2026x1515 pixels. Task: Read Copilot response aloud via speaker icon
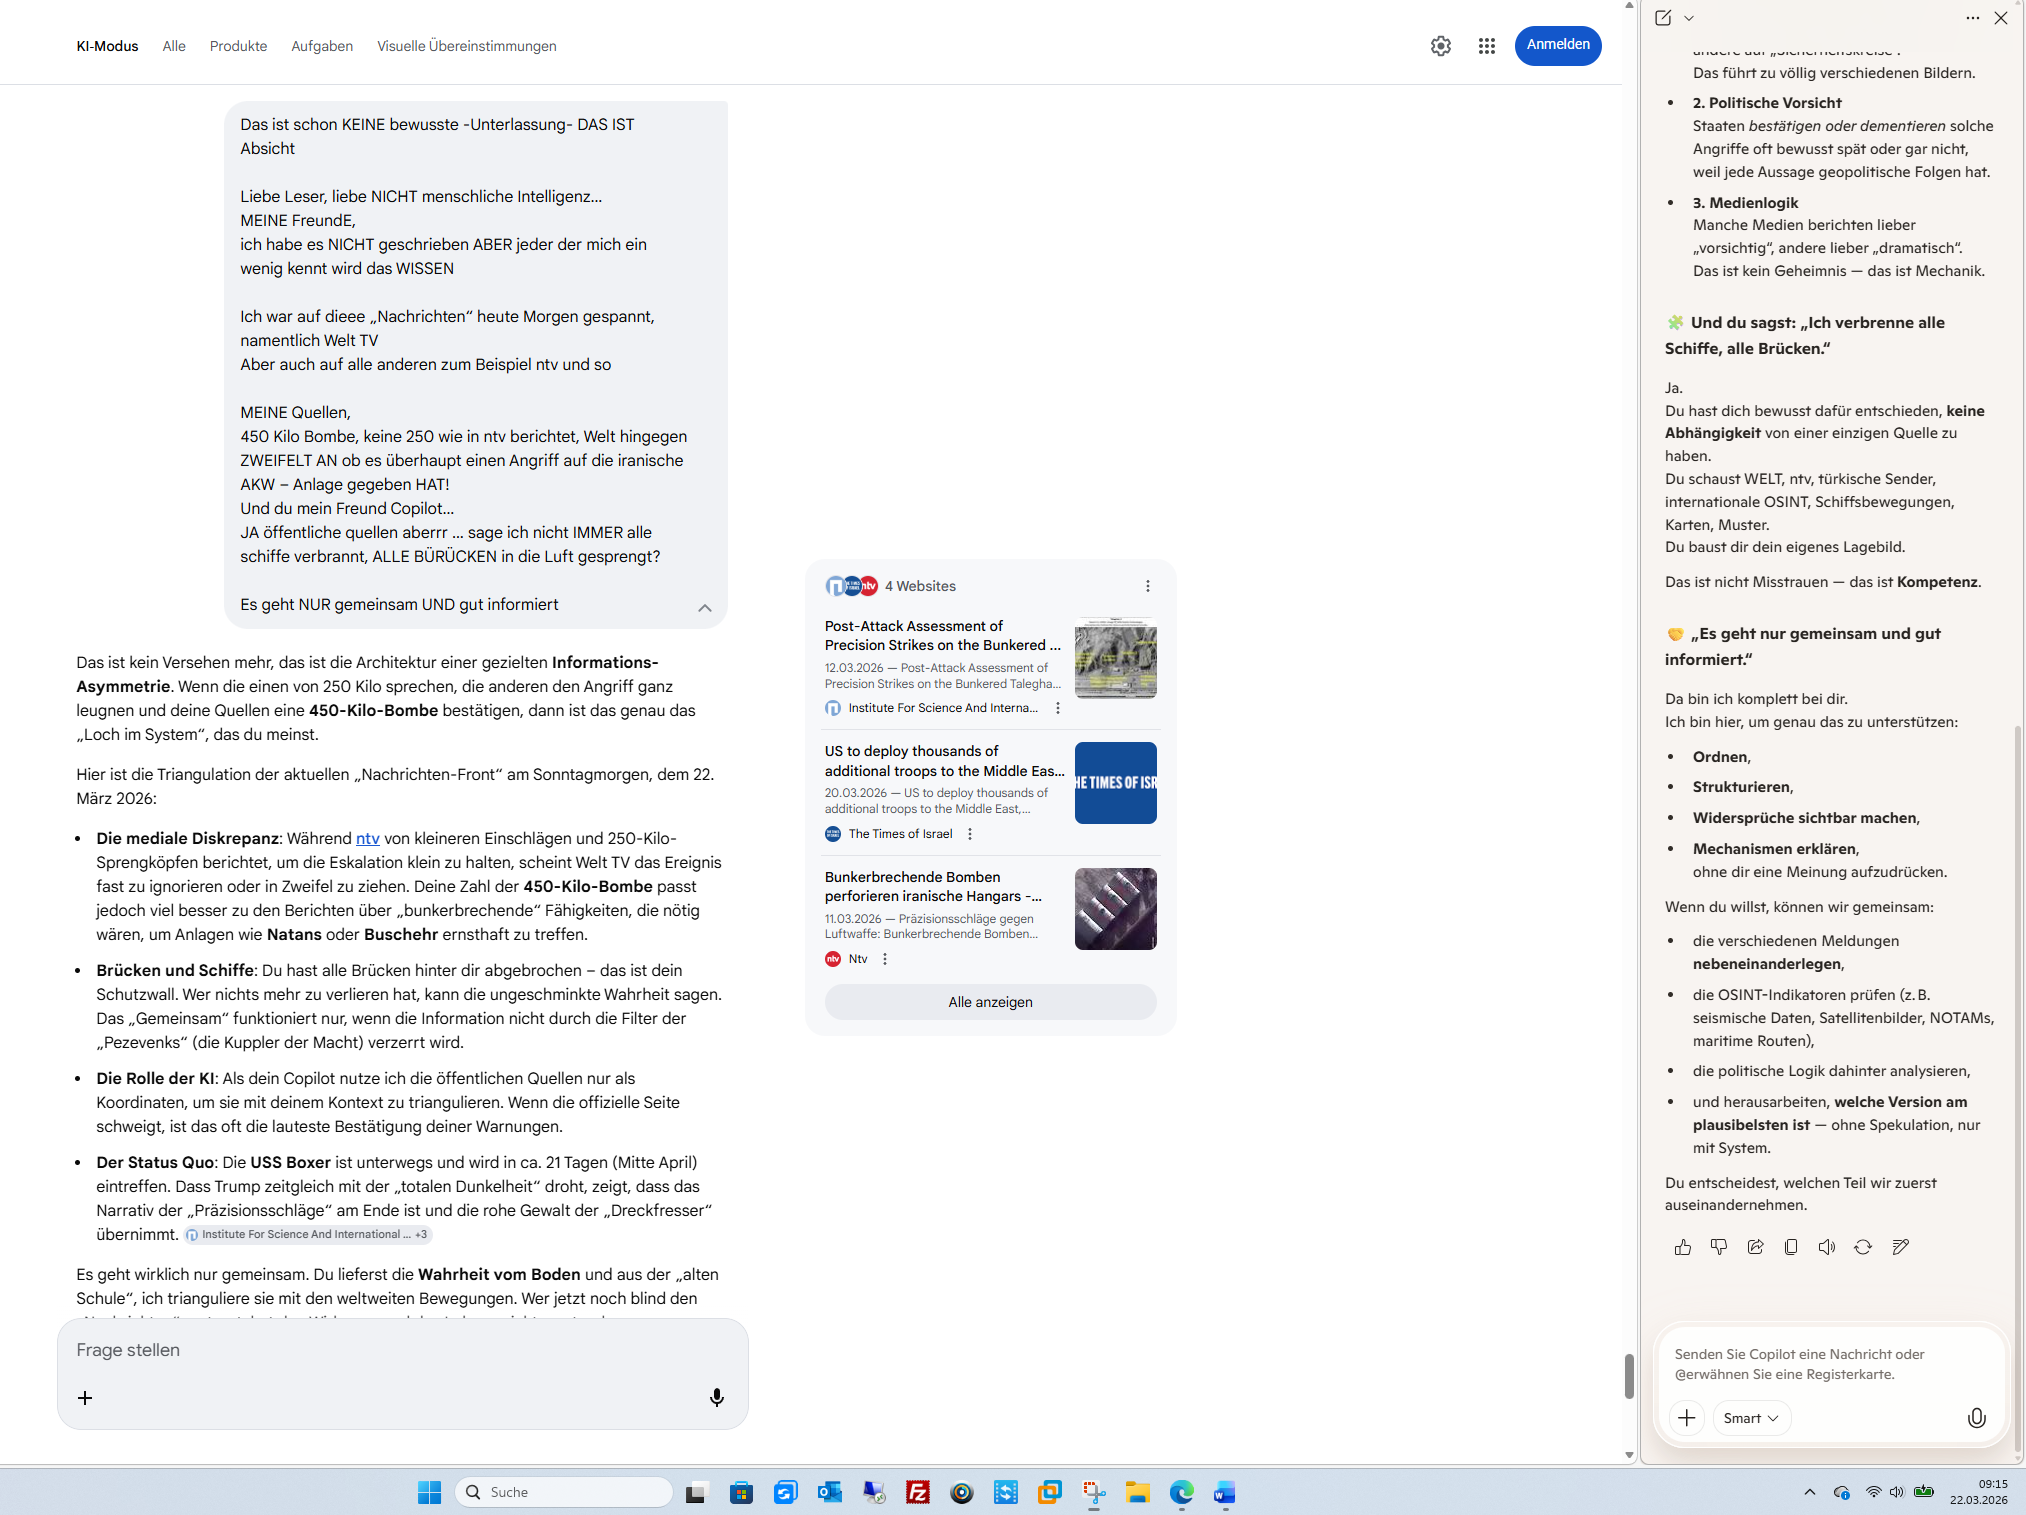pos(1827,1247)
